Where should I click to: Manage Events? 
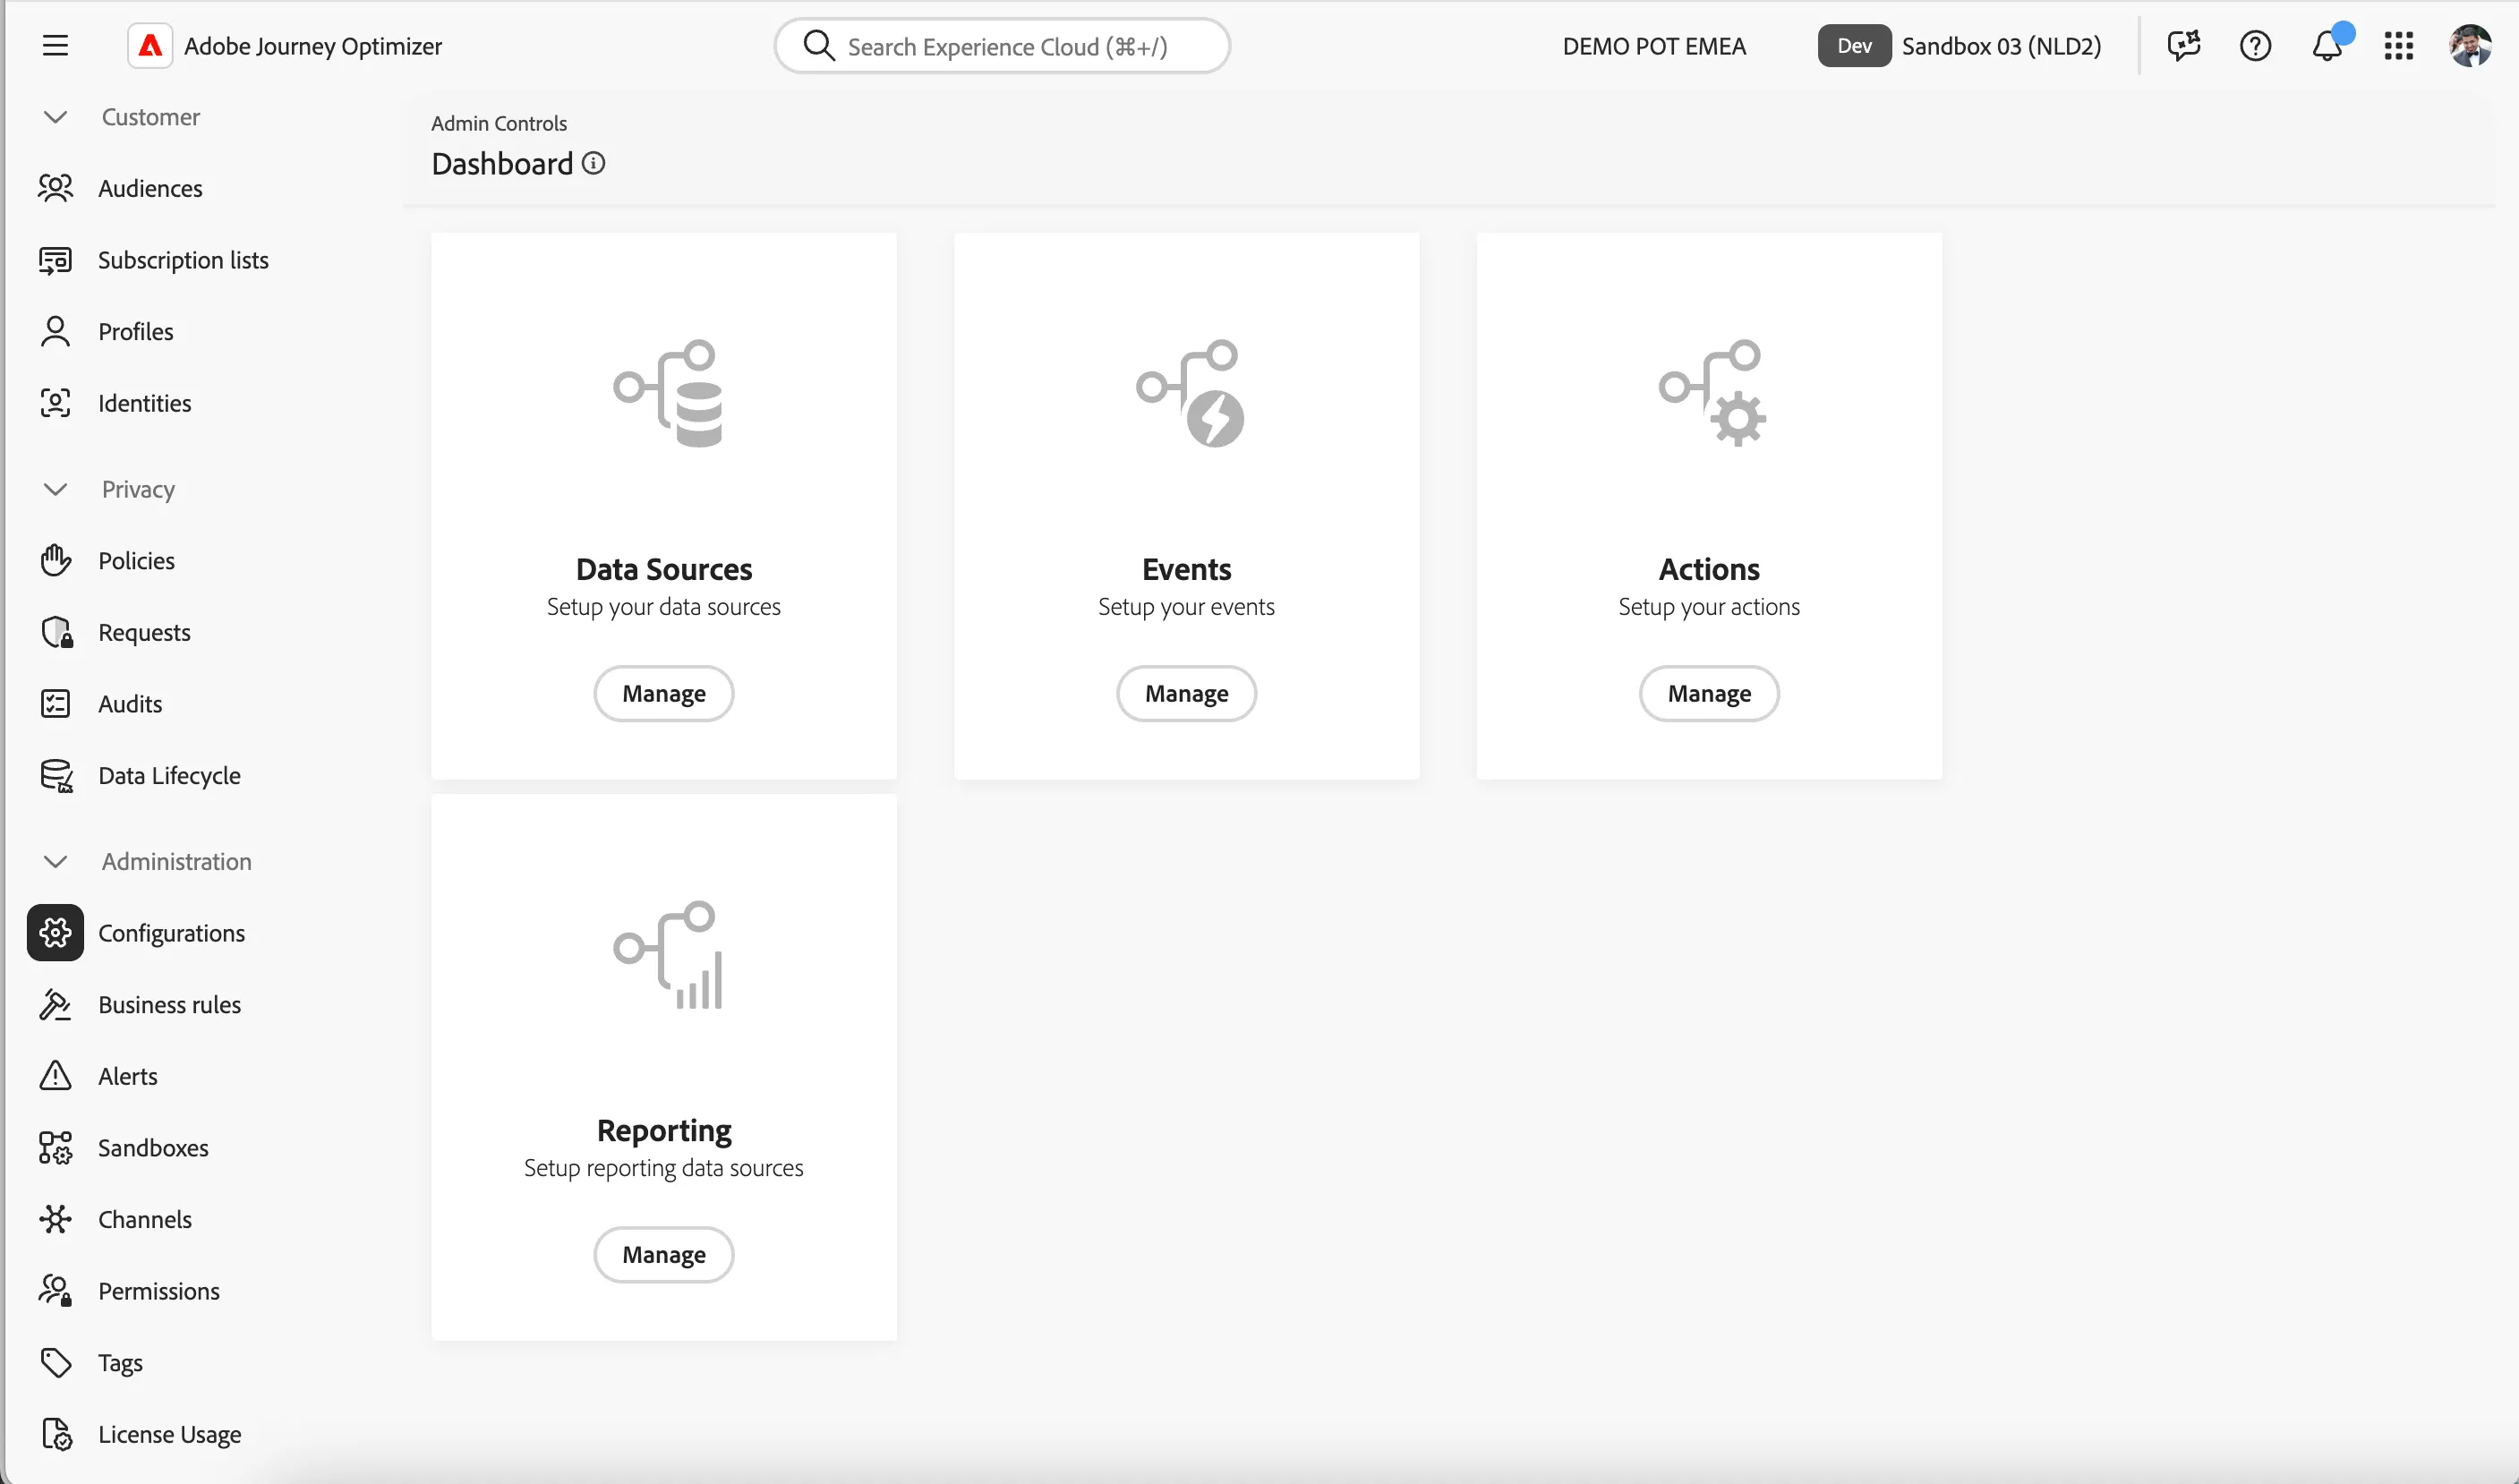1186,694
